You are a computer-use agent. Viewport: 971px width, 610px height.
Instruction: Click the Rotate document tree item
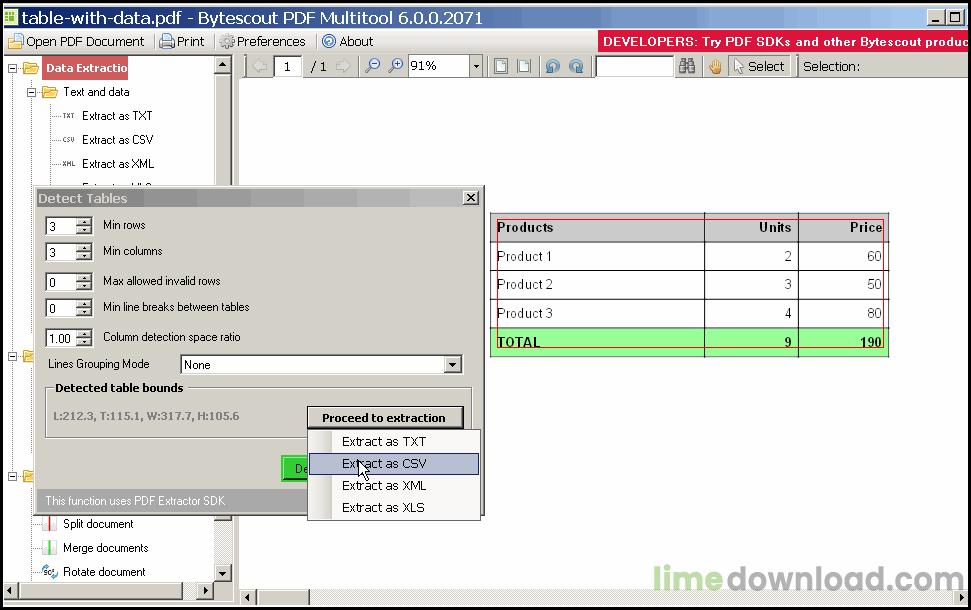[104, 572]
